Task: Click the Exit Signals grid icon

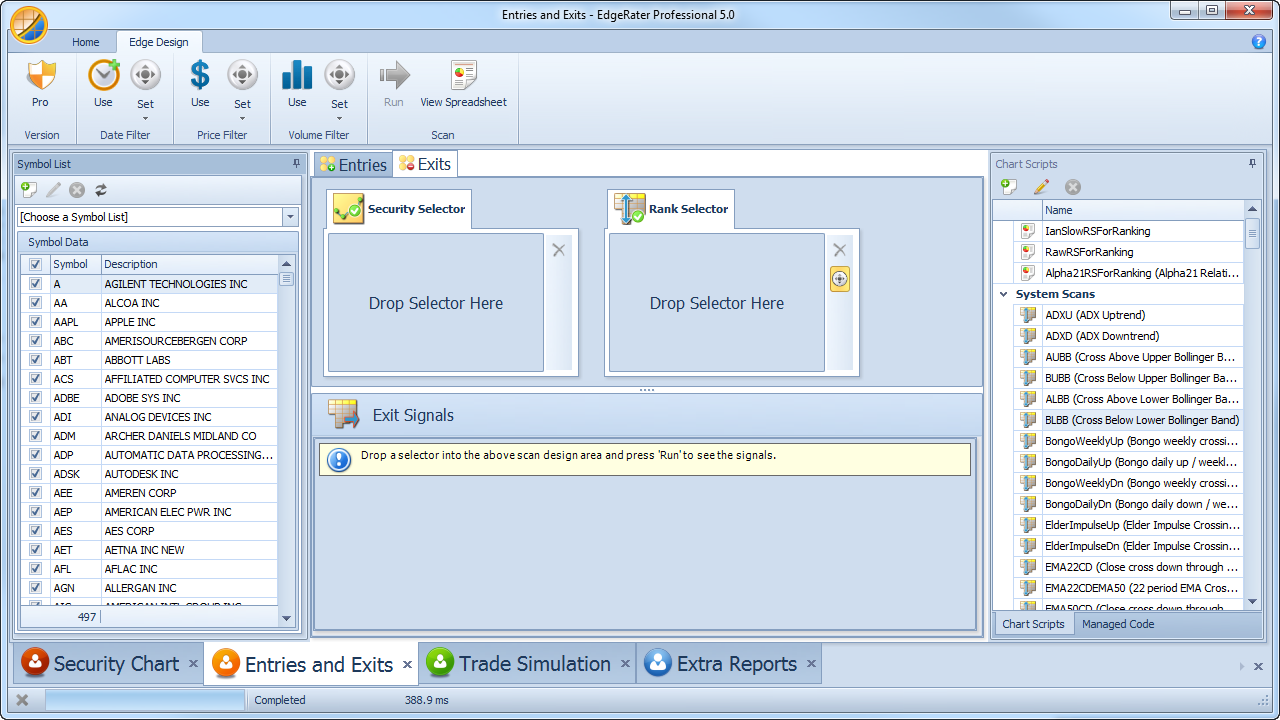Action: tap(343, 415)
